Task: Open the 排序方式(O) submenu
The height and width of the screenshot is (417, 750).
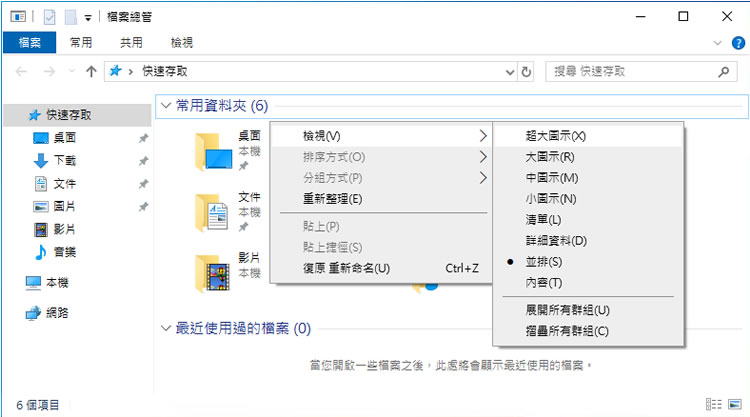Action: (x=382, y=157)
